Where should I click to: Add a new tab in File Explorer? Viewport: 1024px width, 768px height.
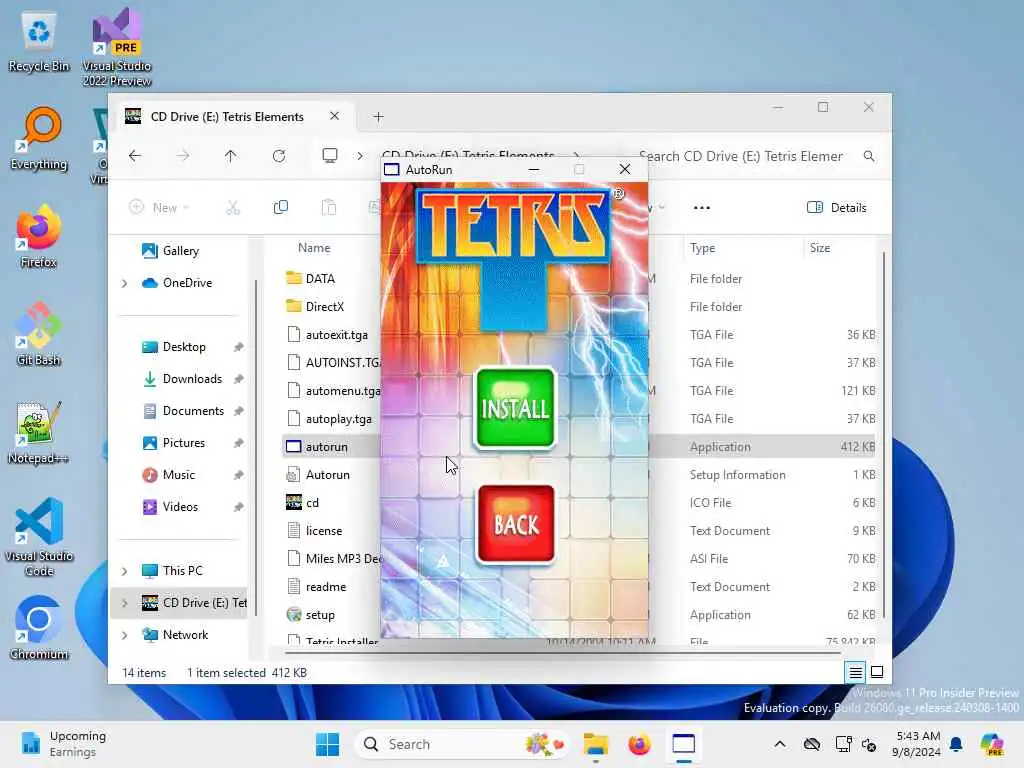pyautogui.click(x=378, y=117)
